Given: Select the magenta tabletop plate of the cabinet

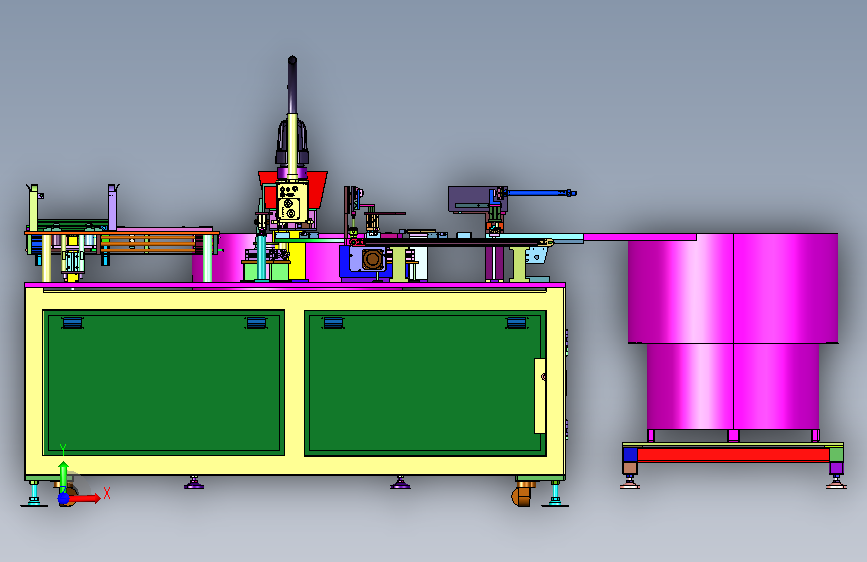Looking at the screenshot, I should [295, 285].
